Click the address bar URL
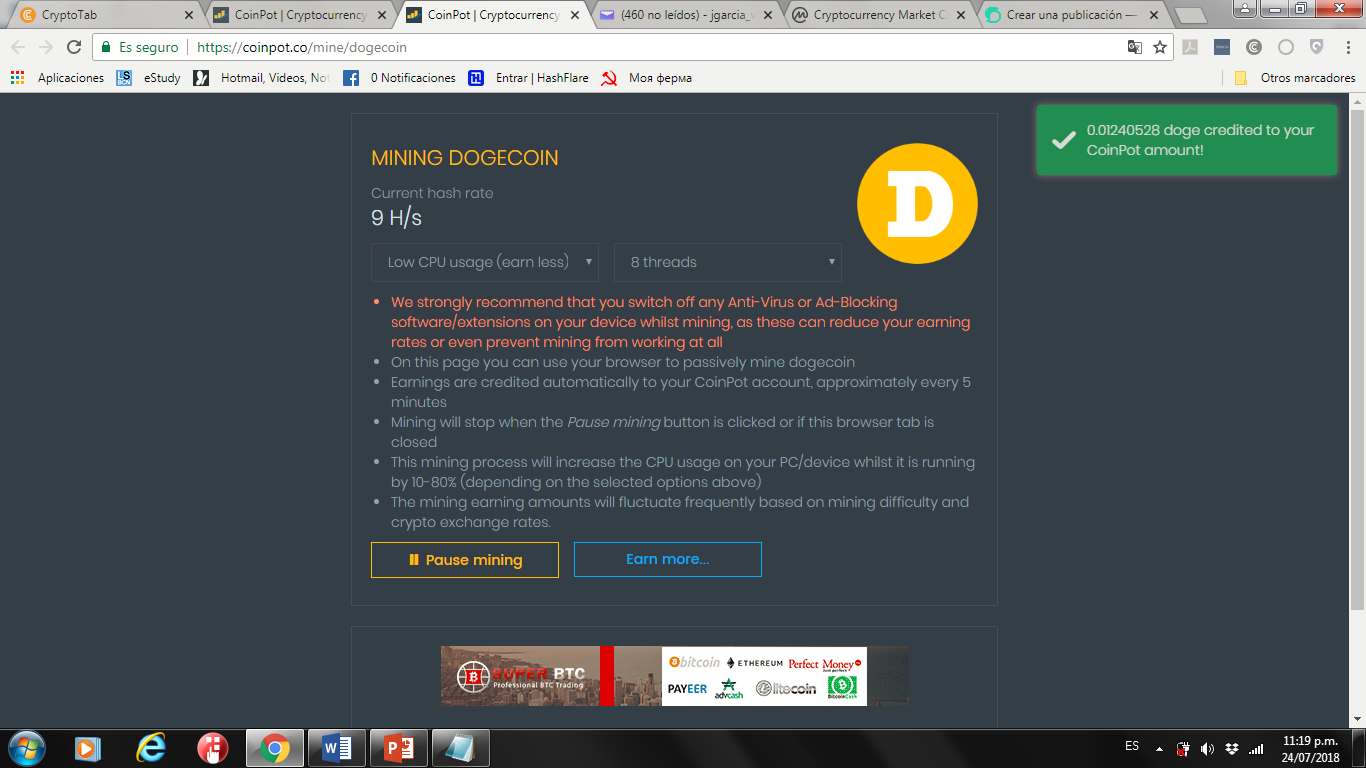Image resolution: width=1366 pixels, height=768 pixels. tap(302, 47)
